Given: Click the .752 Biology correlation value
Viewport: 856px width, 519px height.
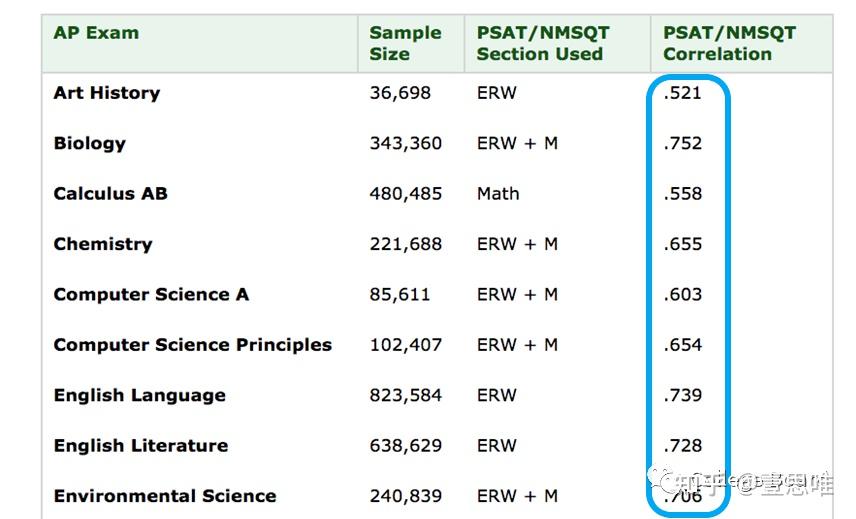Looking at the screenshot, I should 682,143.
